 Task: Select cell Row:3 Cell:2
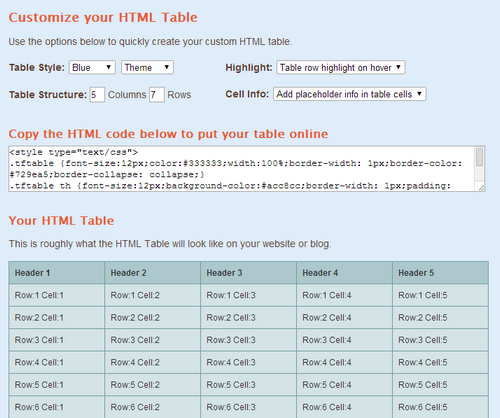pos(153,340)
